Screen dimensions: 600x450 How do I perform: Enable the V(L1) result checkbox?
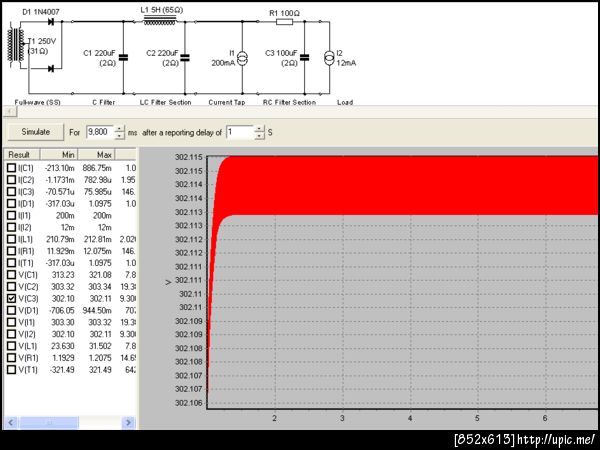coord(11,346)
